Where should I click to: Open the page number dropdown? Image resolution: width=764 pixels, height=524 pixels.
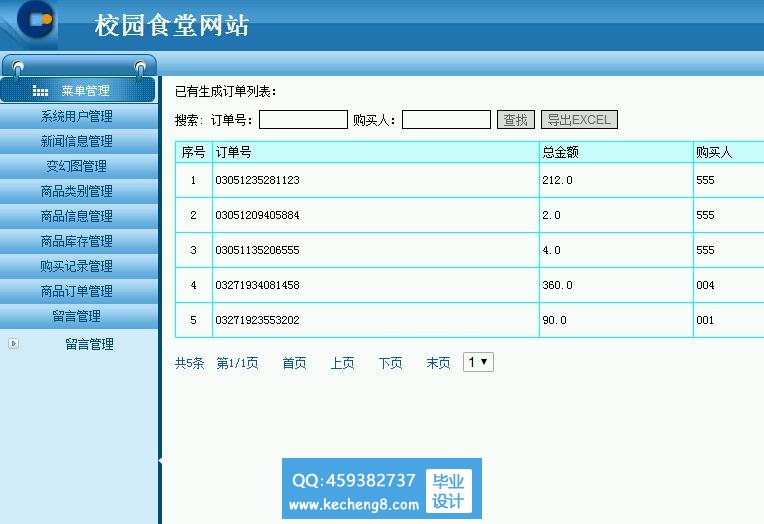[x=478, y=362]
